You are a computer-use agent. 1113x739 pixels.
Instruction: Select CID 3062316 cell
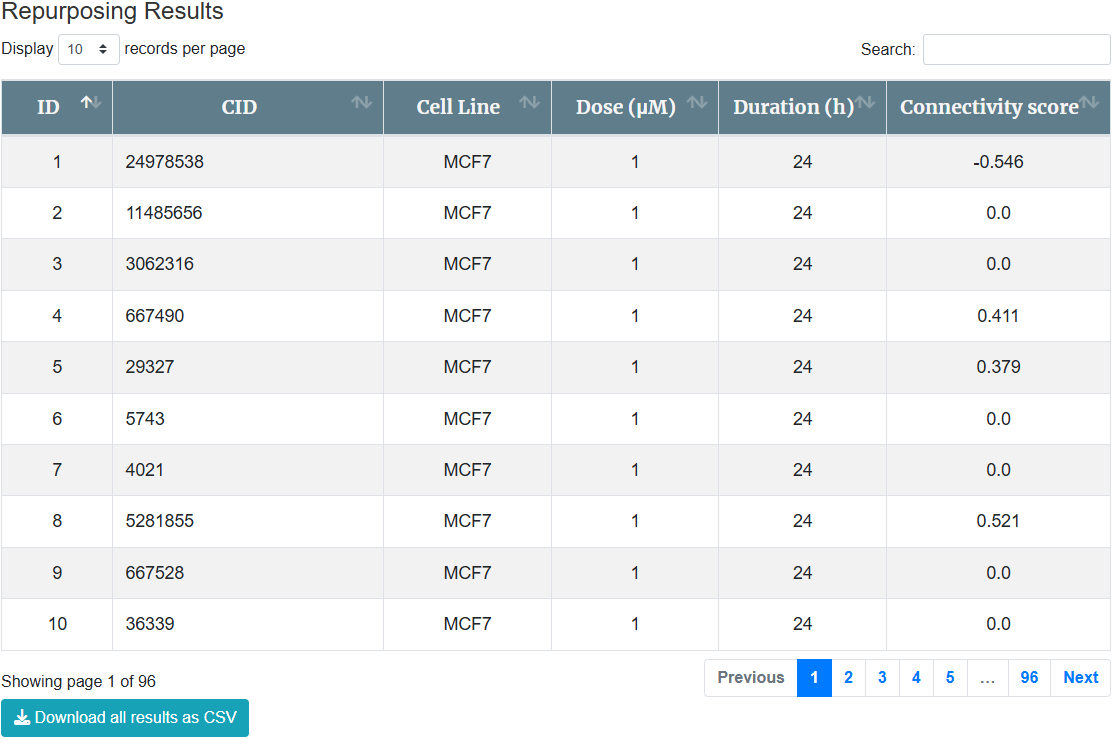pyautogui.click(x=248, y=264)
